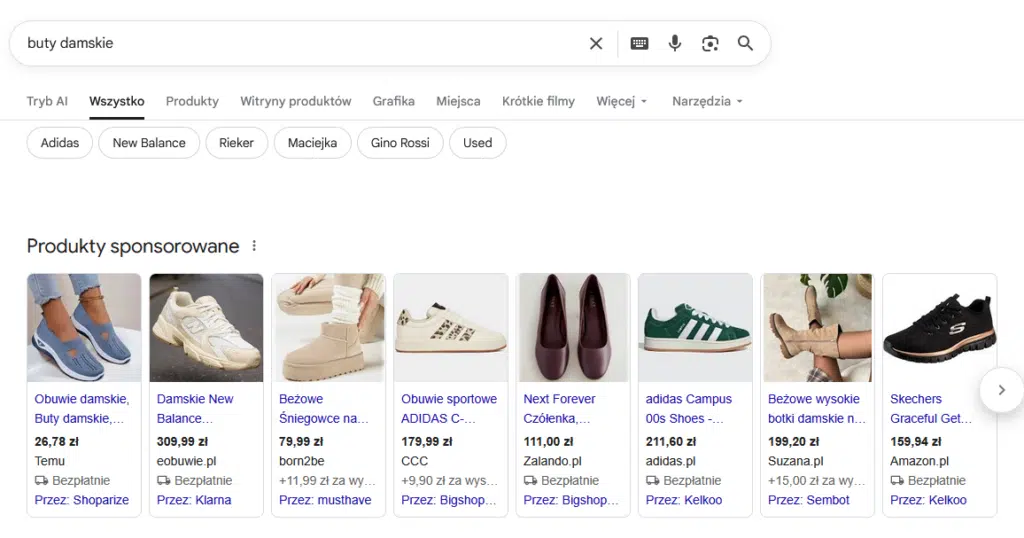Click the 'Przez: Sembot' link
This screenshot has height=538, width=1024.
click(808, 500)
